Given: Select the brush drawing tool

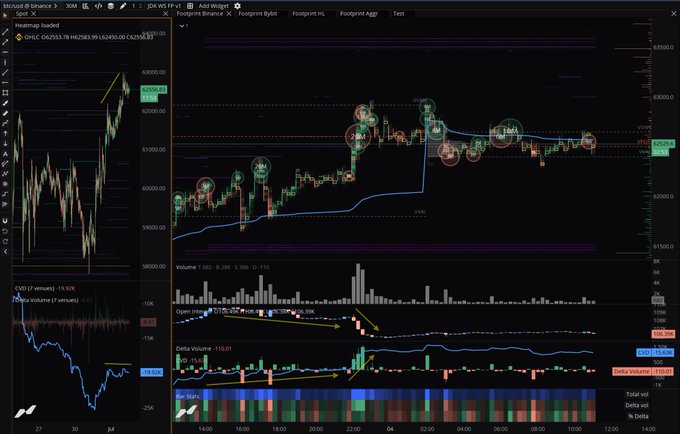Looking at the screenshot, I should tap(5, 103).
